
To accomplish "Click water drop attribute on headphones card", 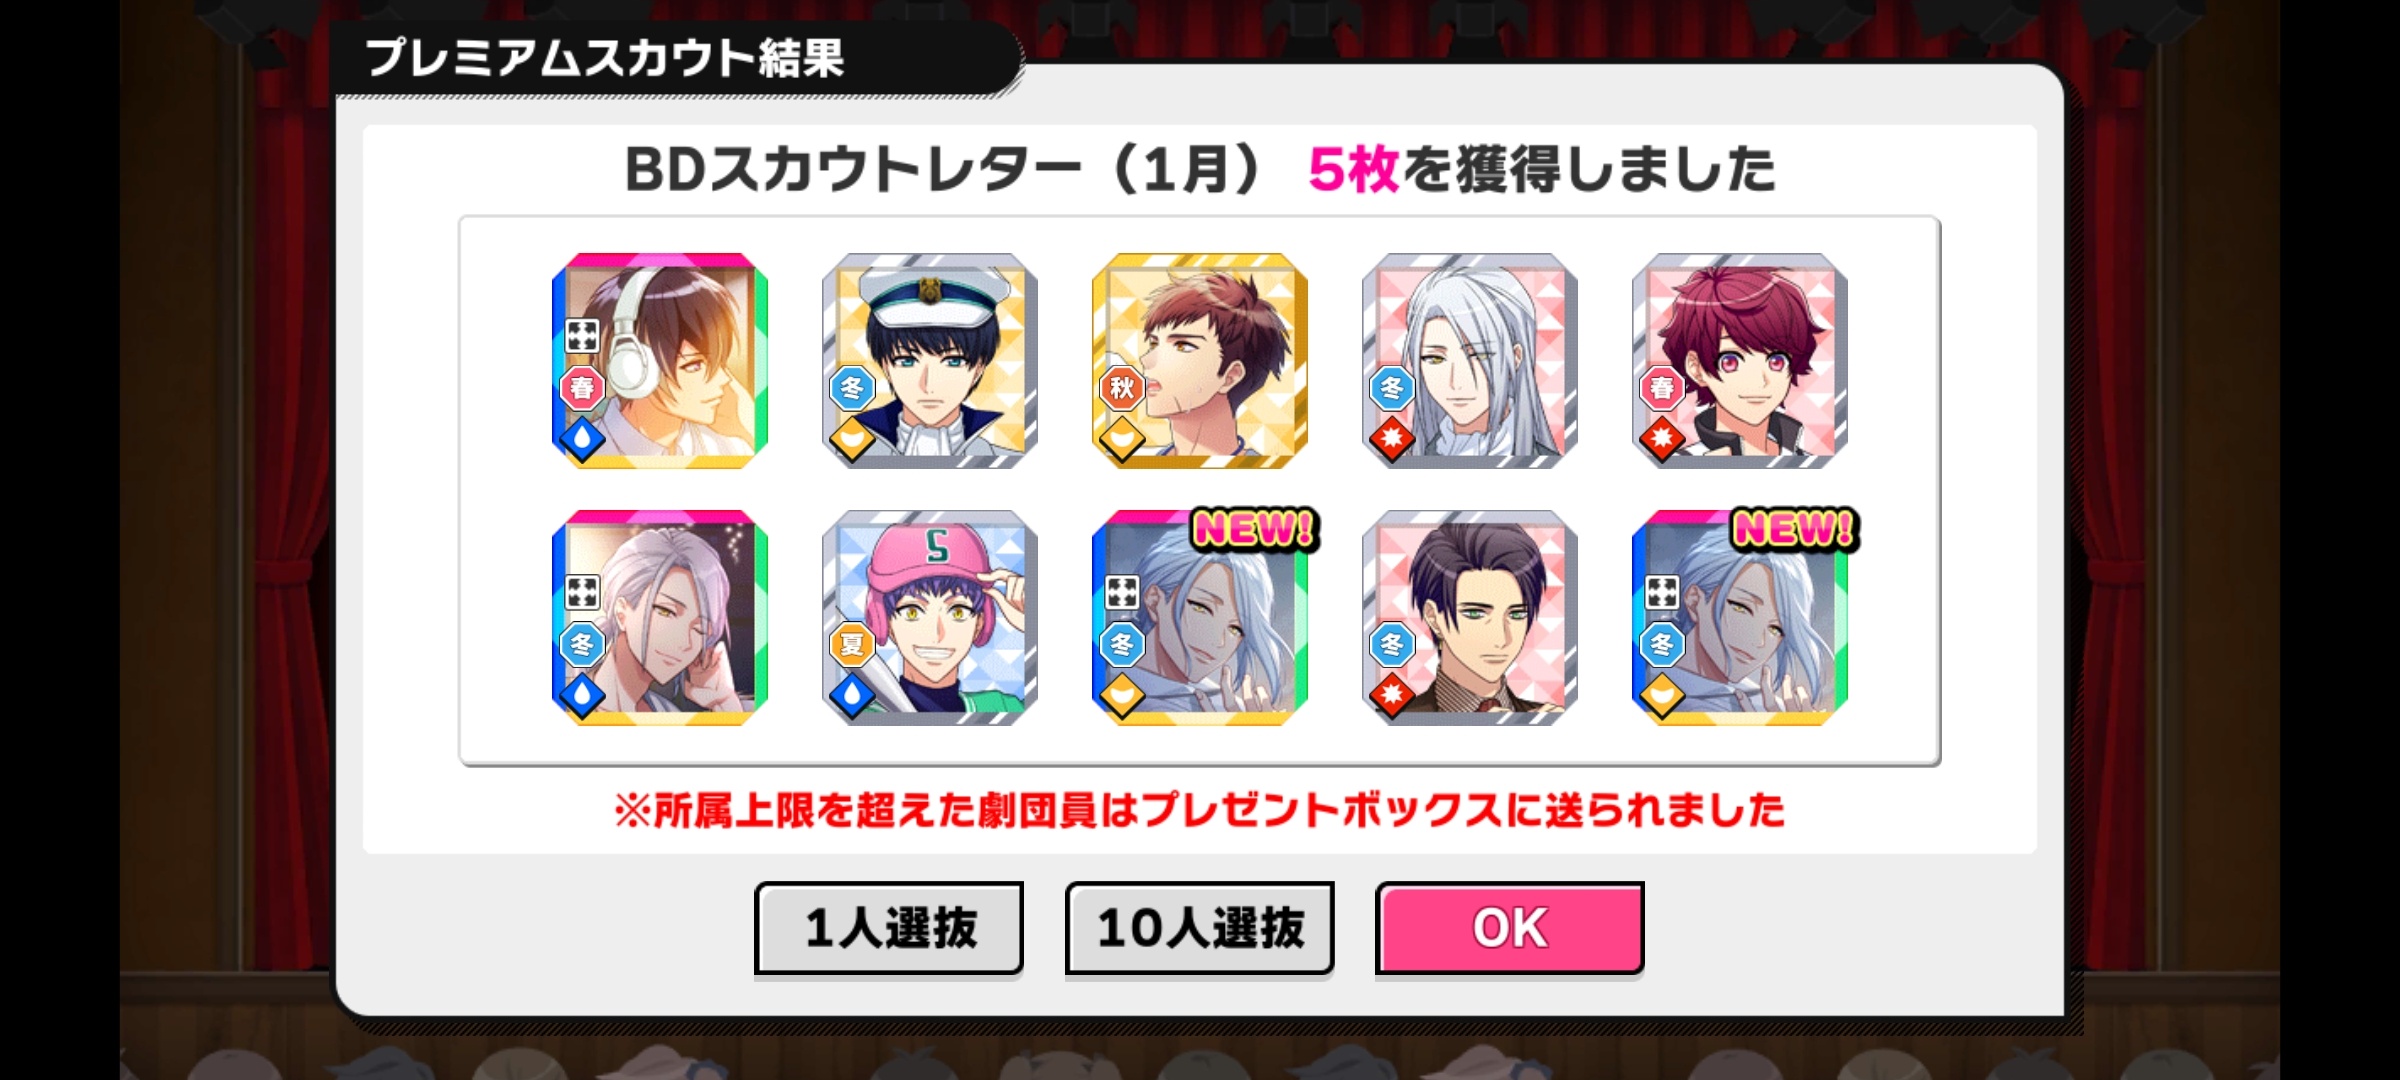I will pos(582,439).
